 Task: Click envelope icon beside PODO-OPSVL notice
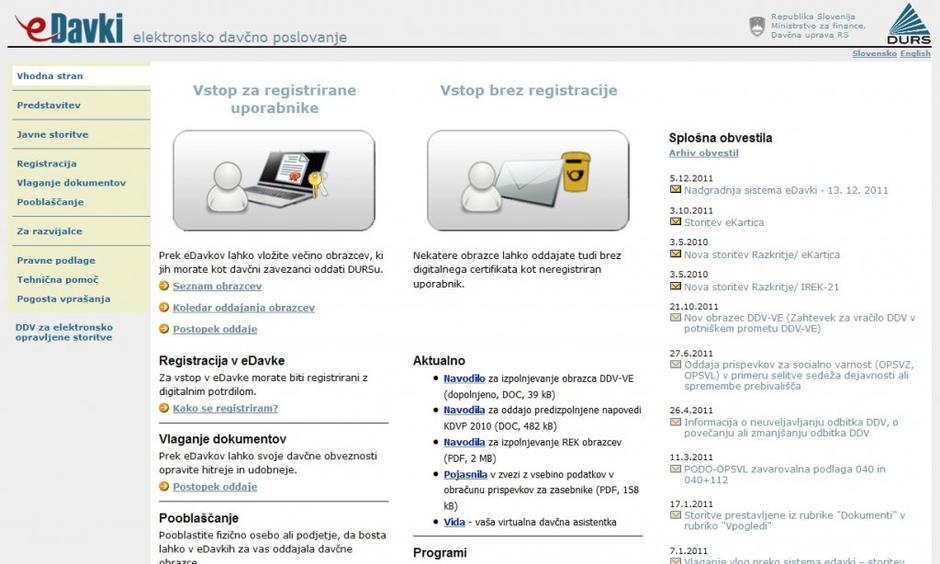(x=676, y=469)
